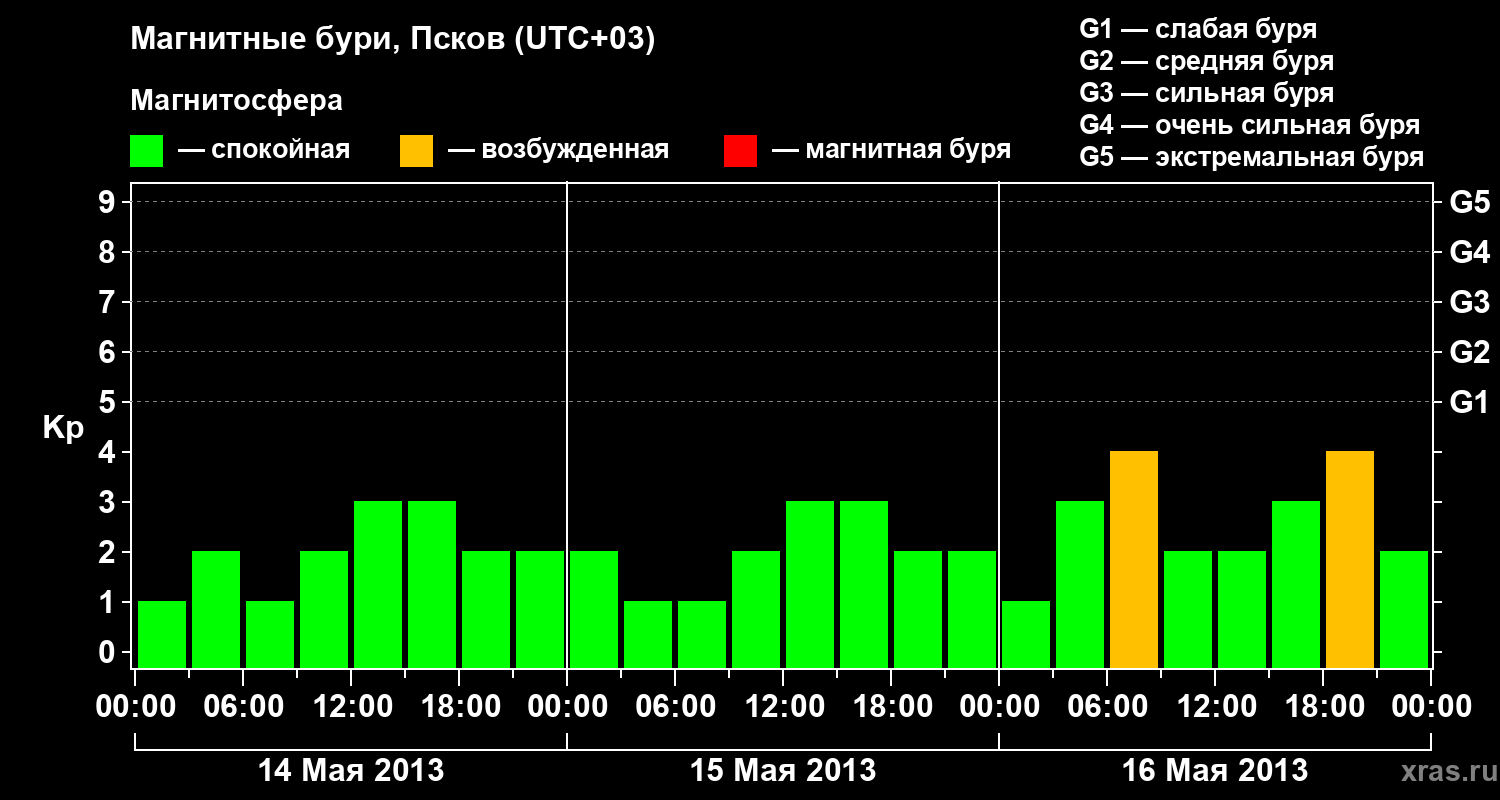Viewport: 1500px width, 800px height.
Task: Click the green 'спокойная' legend swatch
Action: (147, 151)
